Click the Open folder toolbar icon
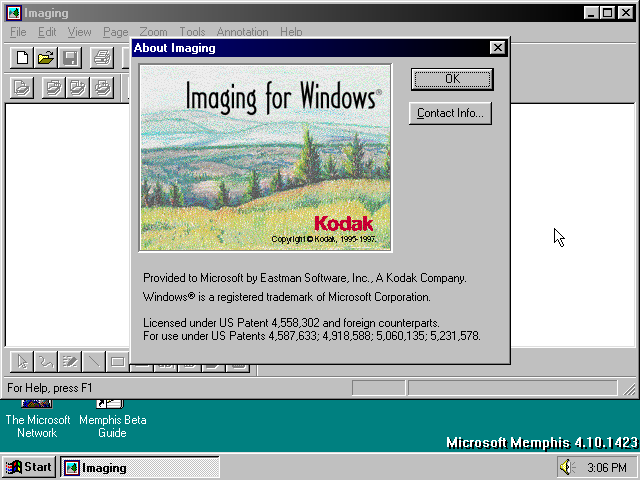640x480 pixels. [x=46, y=58]
